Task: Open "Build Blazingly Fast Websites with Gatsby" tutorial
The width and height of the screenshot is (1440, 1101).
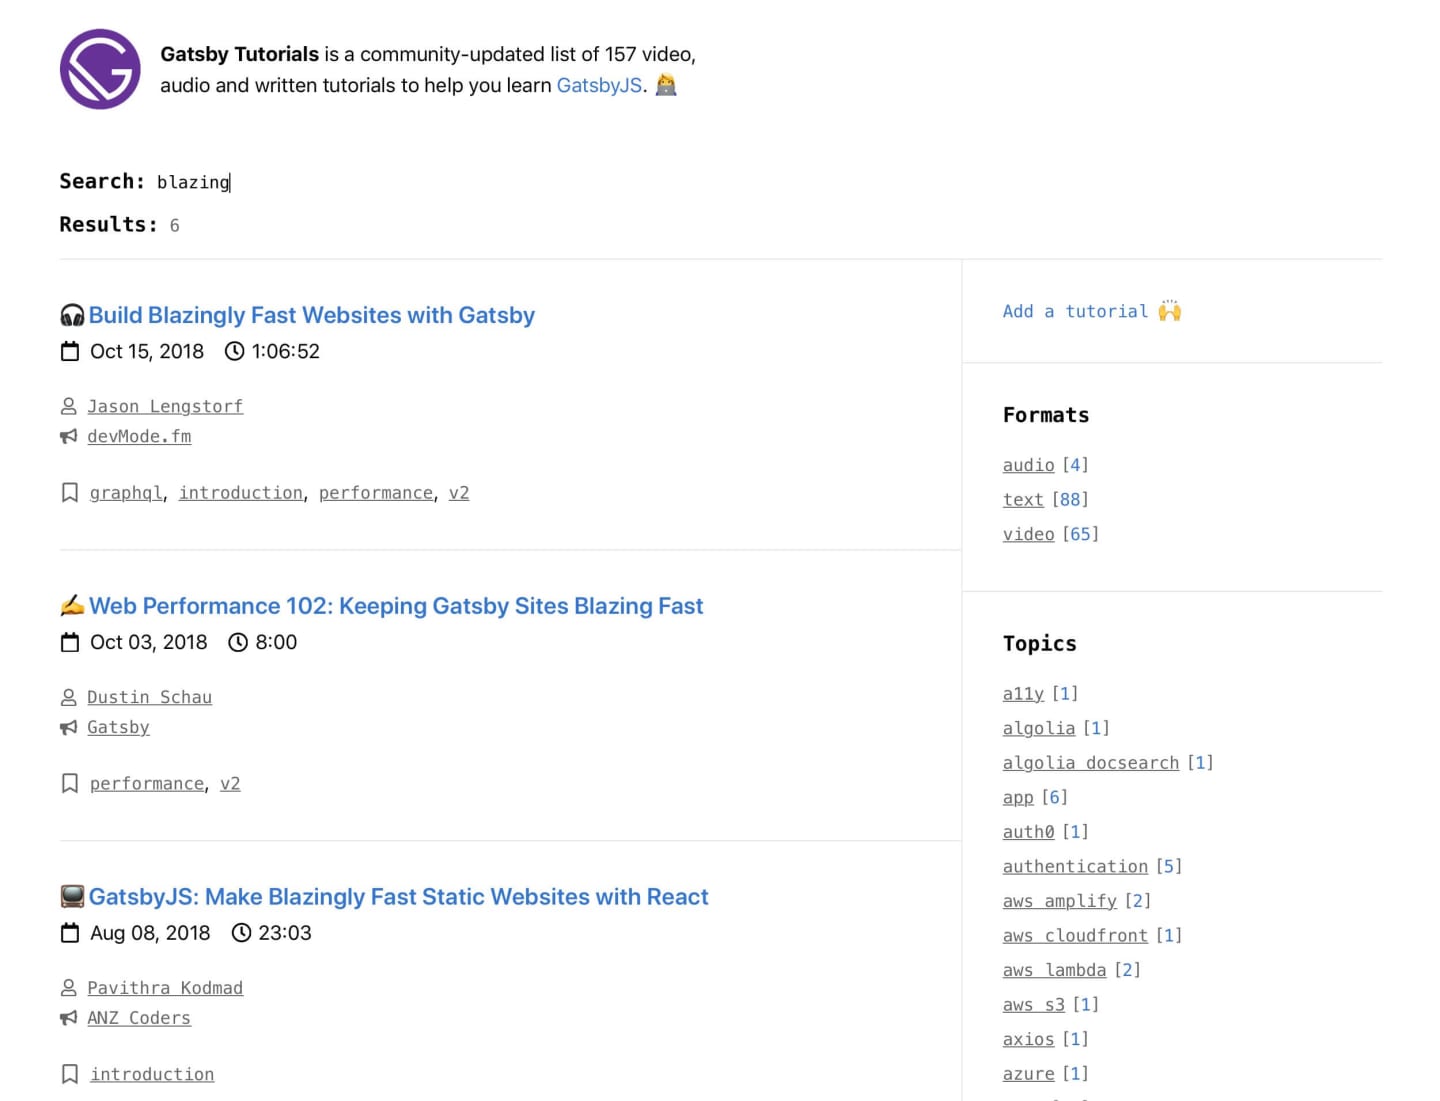Action: pos(311,316)
